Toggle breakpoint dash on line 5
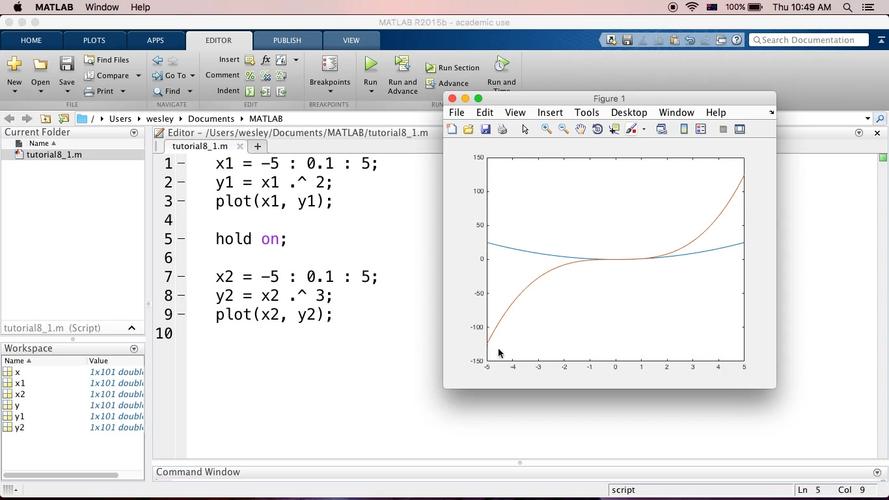 [181, 240]
